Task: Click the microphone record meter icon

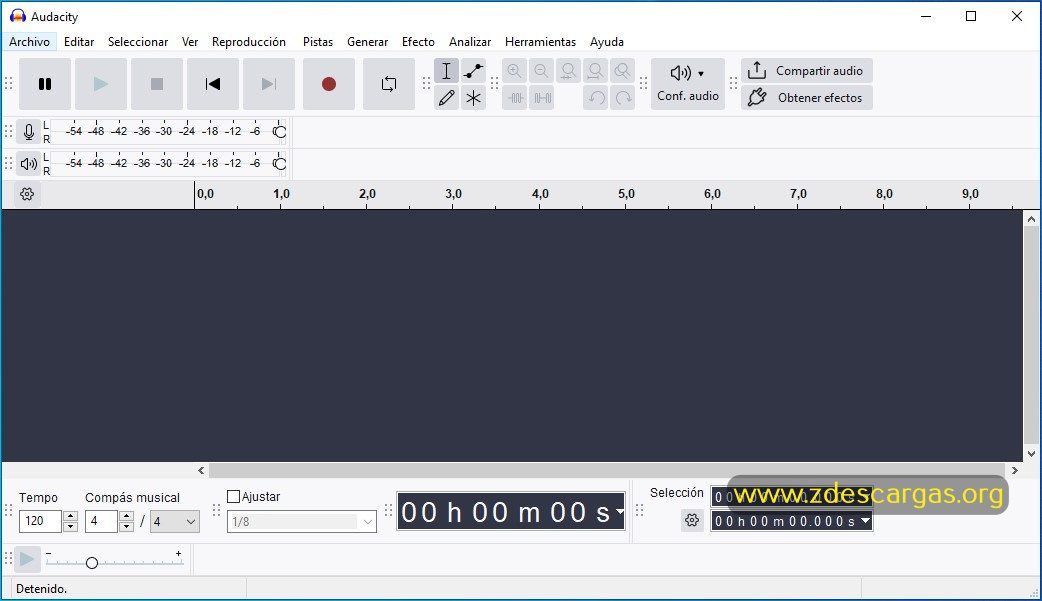Action: coord(29,132)
